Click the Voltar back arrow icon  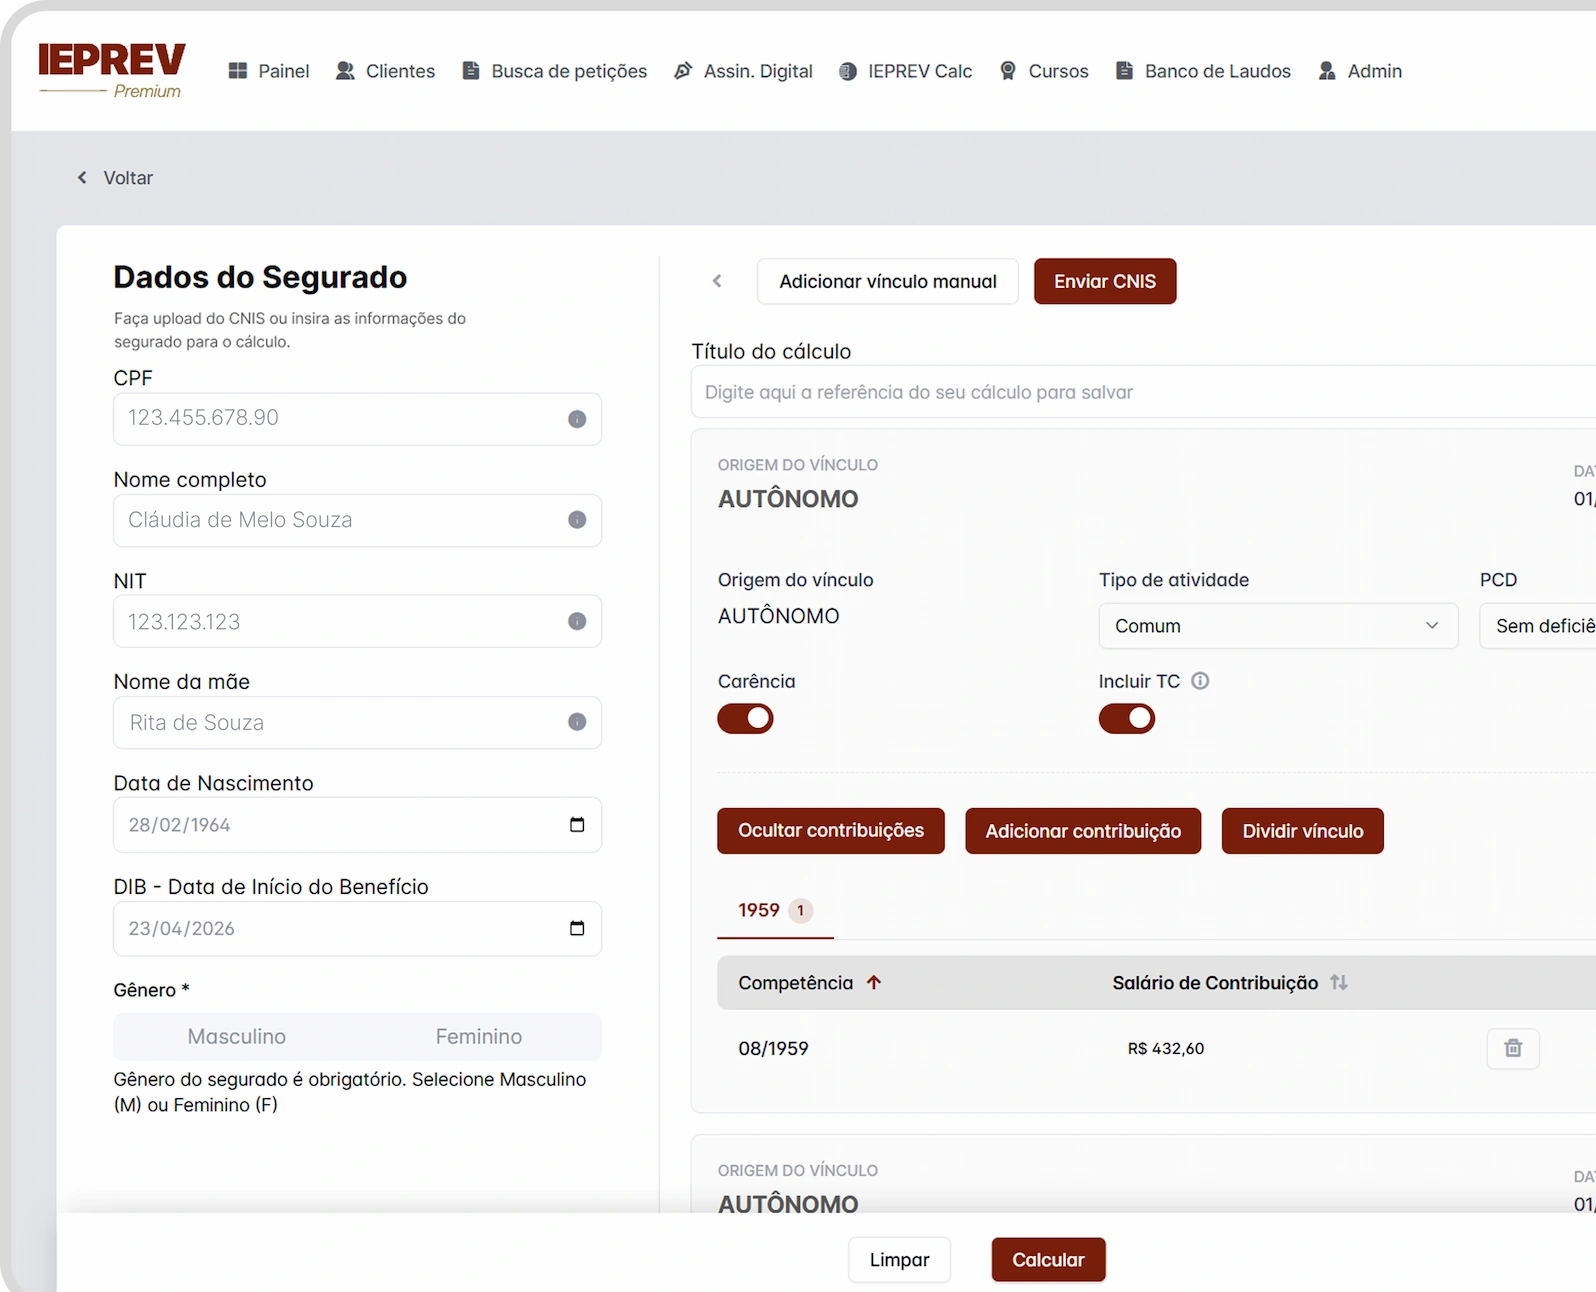82,178
